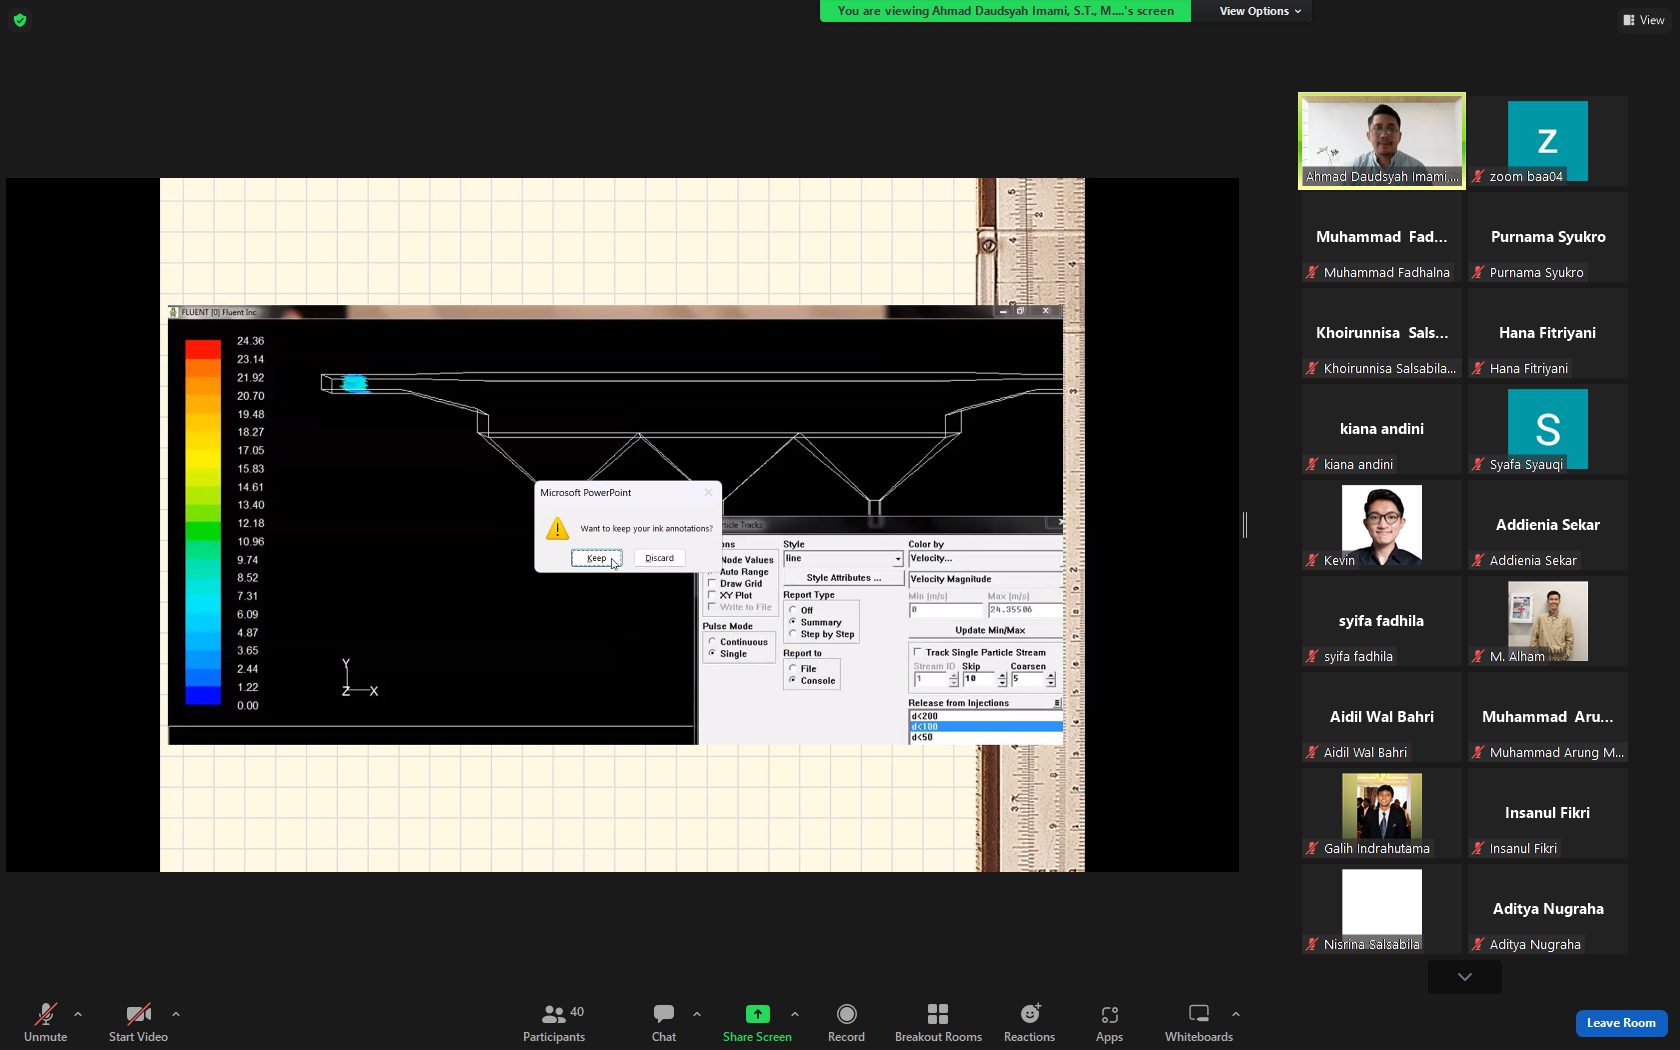
Task: Check Track Single Particle Stream
Action: coord(917,652)
